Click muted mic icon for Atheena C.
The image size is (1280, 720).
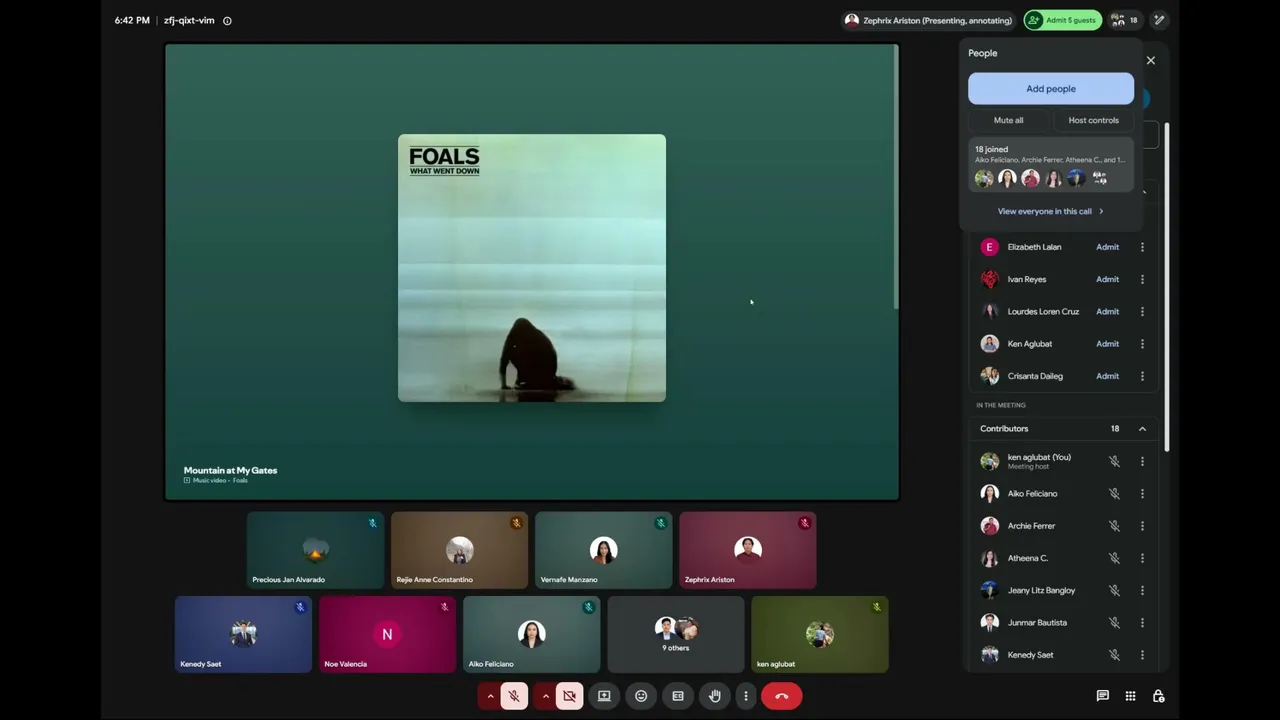coord(1114,558)
